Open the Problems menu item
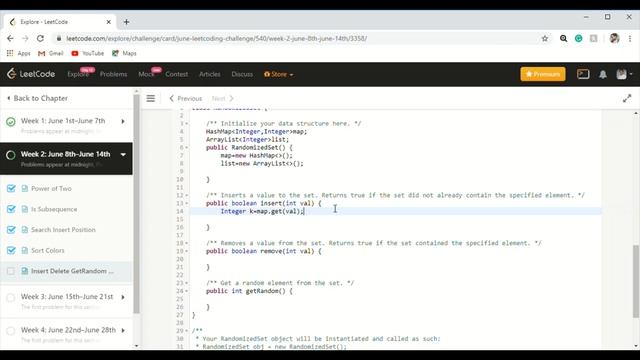 coord(113,74)
